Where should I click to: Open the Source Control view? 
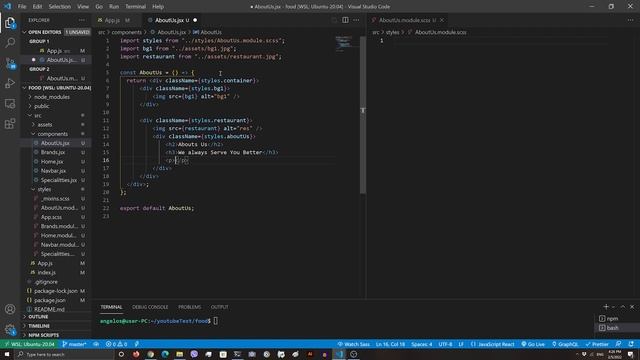tap(10, 63)
